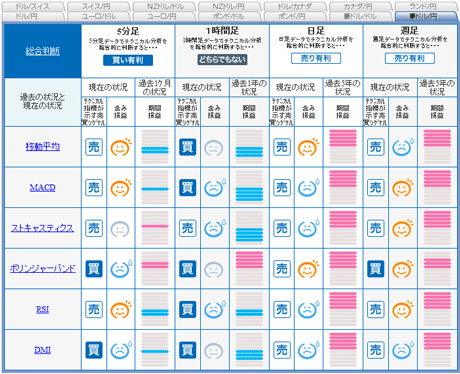Click 移動平均 row 5分足 期間損益 bar chart

[155, 147]
